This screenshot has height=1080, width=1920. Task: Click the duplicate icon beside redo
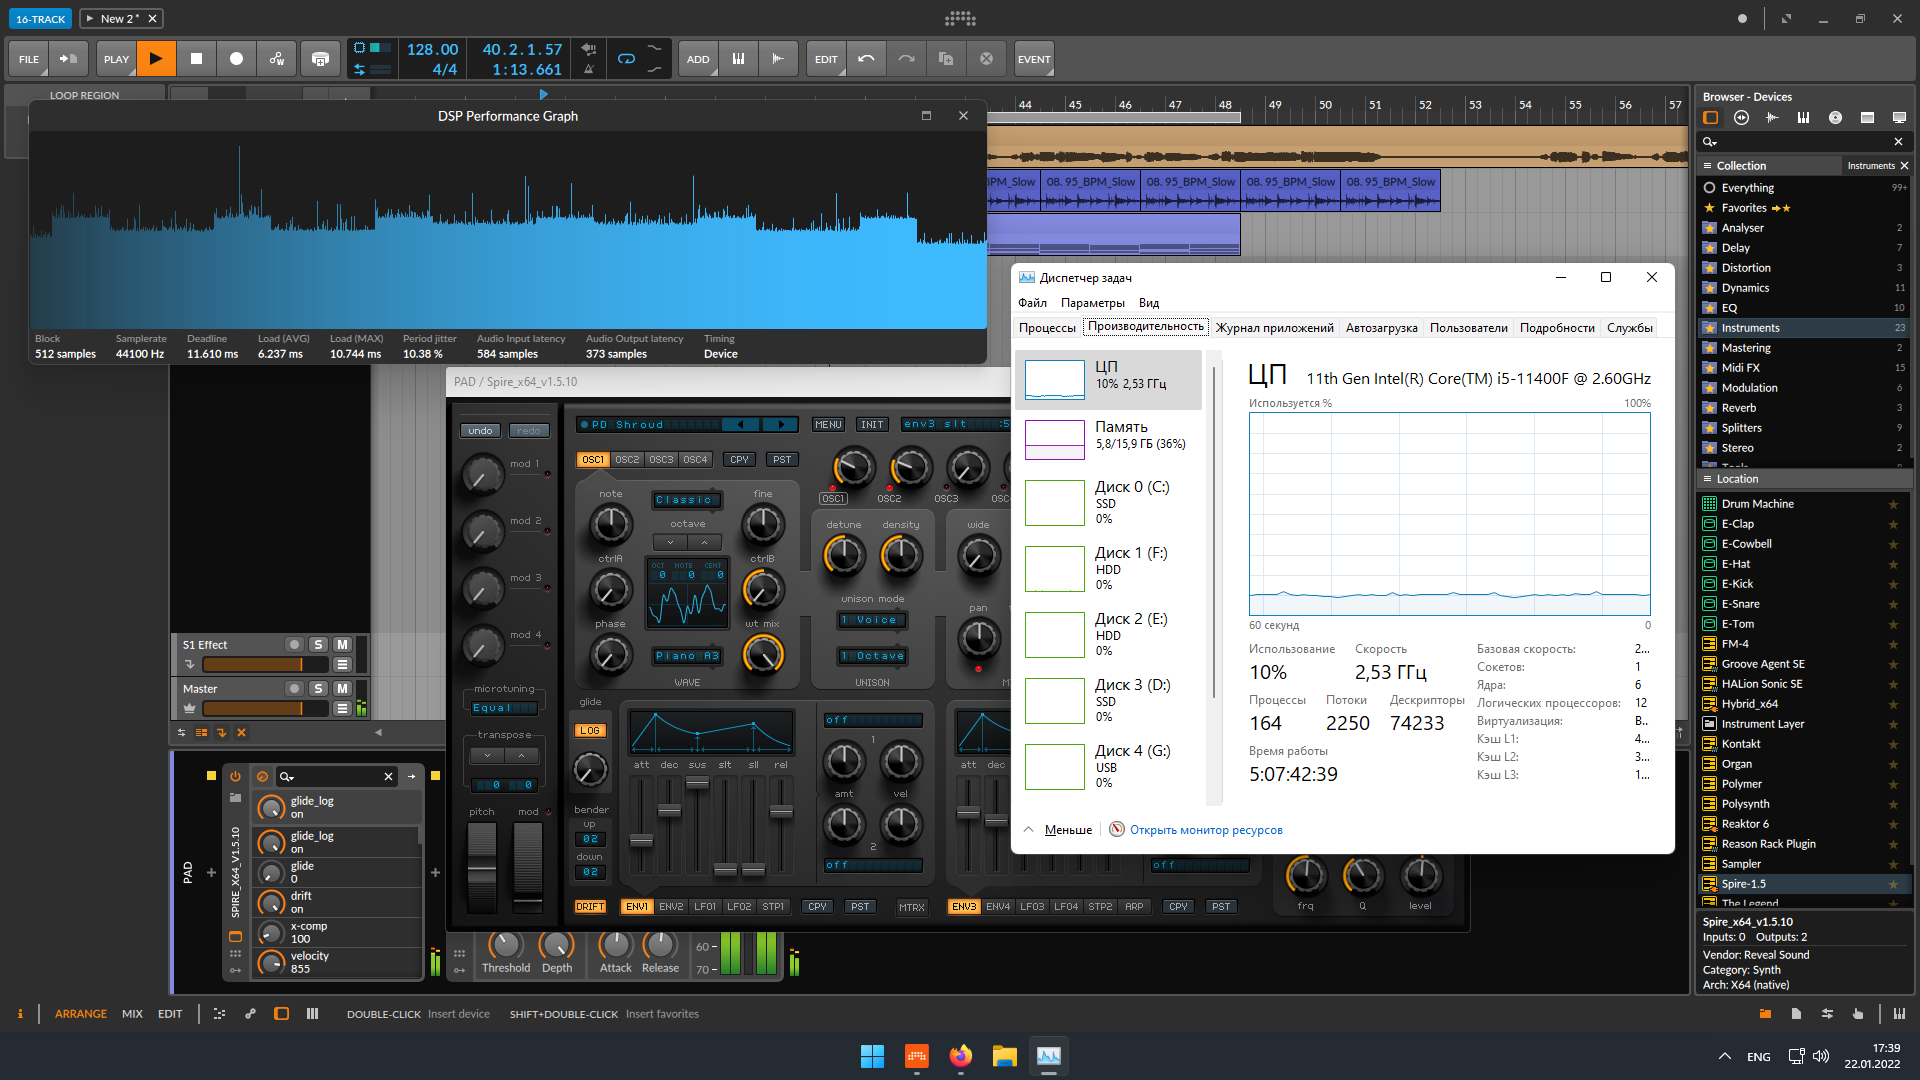coord(946,59)
